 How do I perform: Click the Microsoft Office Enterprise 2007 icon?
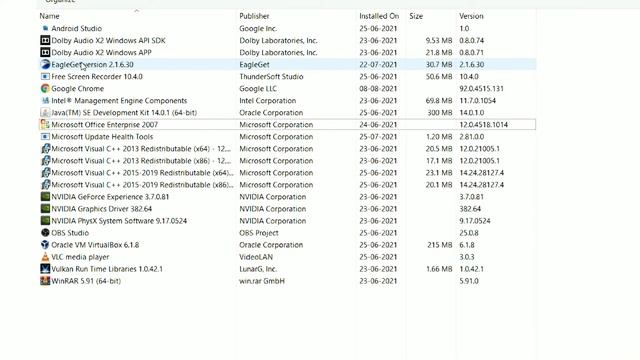45,124
